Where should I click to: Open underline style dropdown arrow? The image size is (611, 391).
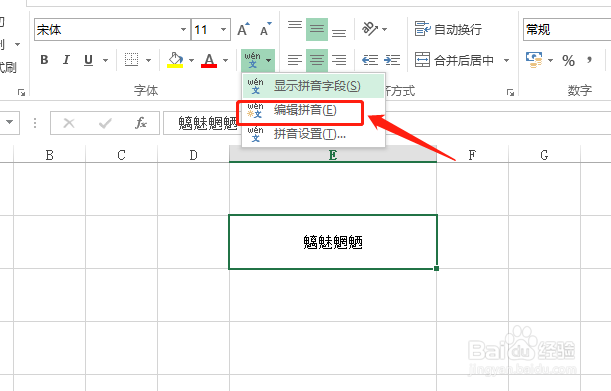click(x=105, y=60)
